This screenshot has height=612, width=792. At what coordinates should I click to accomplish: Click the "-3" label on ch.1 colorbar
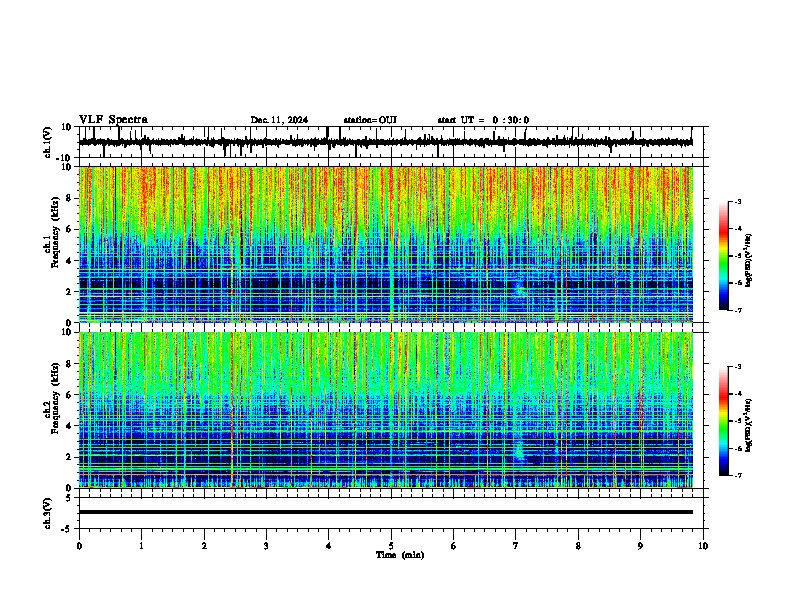738,201
